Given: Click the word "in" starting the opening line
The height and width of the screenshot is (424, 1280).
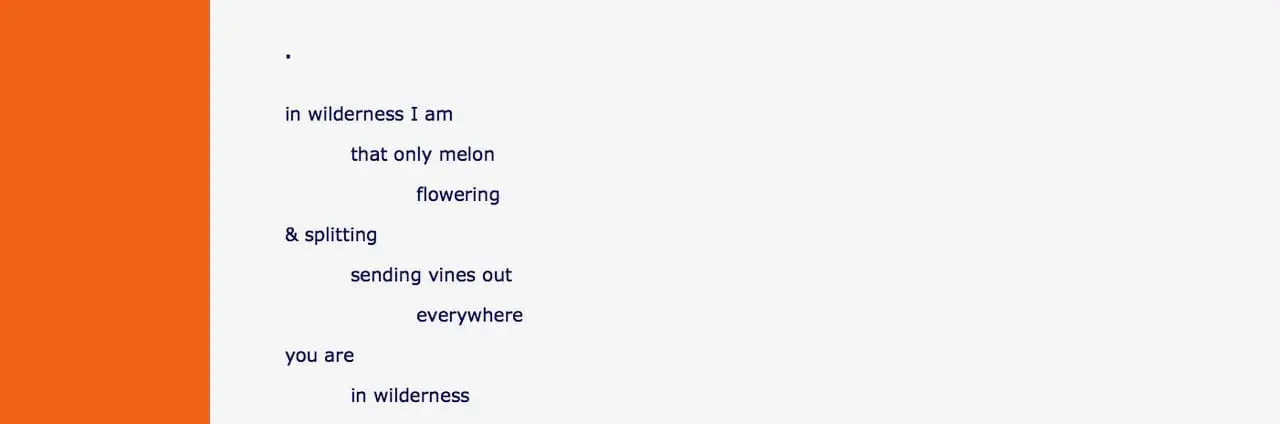Looking at the screenshot, I should 293,114.
